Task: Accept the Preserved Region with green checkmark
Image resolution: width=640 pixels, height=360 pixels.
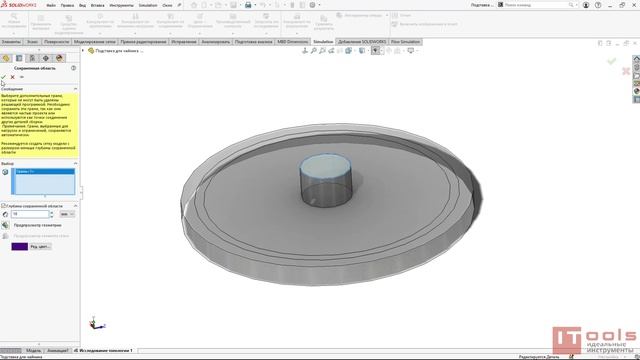Action: [4, 77]
